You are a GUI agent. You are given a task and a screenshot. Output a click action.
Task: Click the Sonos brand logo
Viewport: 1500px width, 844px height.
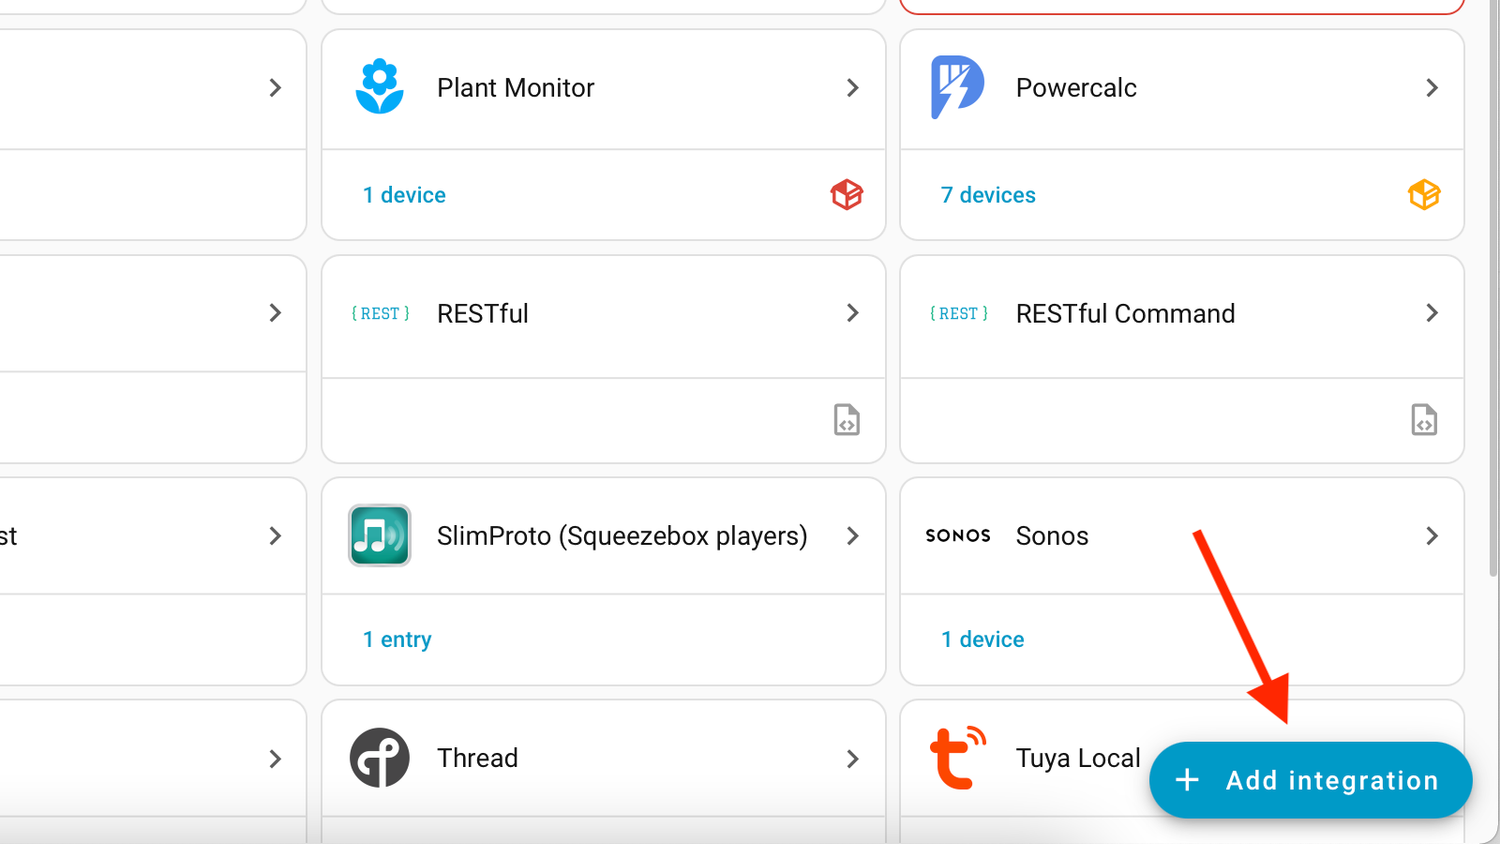958,536
